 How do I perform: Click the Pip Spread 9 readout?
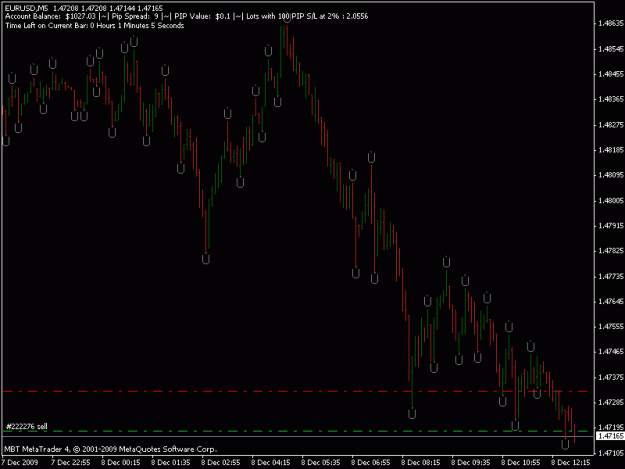pos(135,16)
